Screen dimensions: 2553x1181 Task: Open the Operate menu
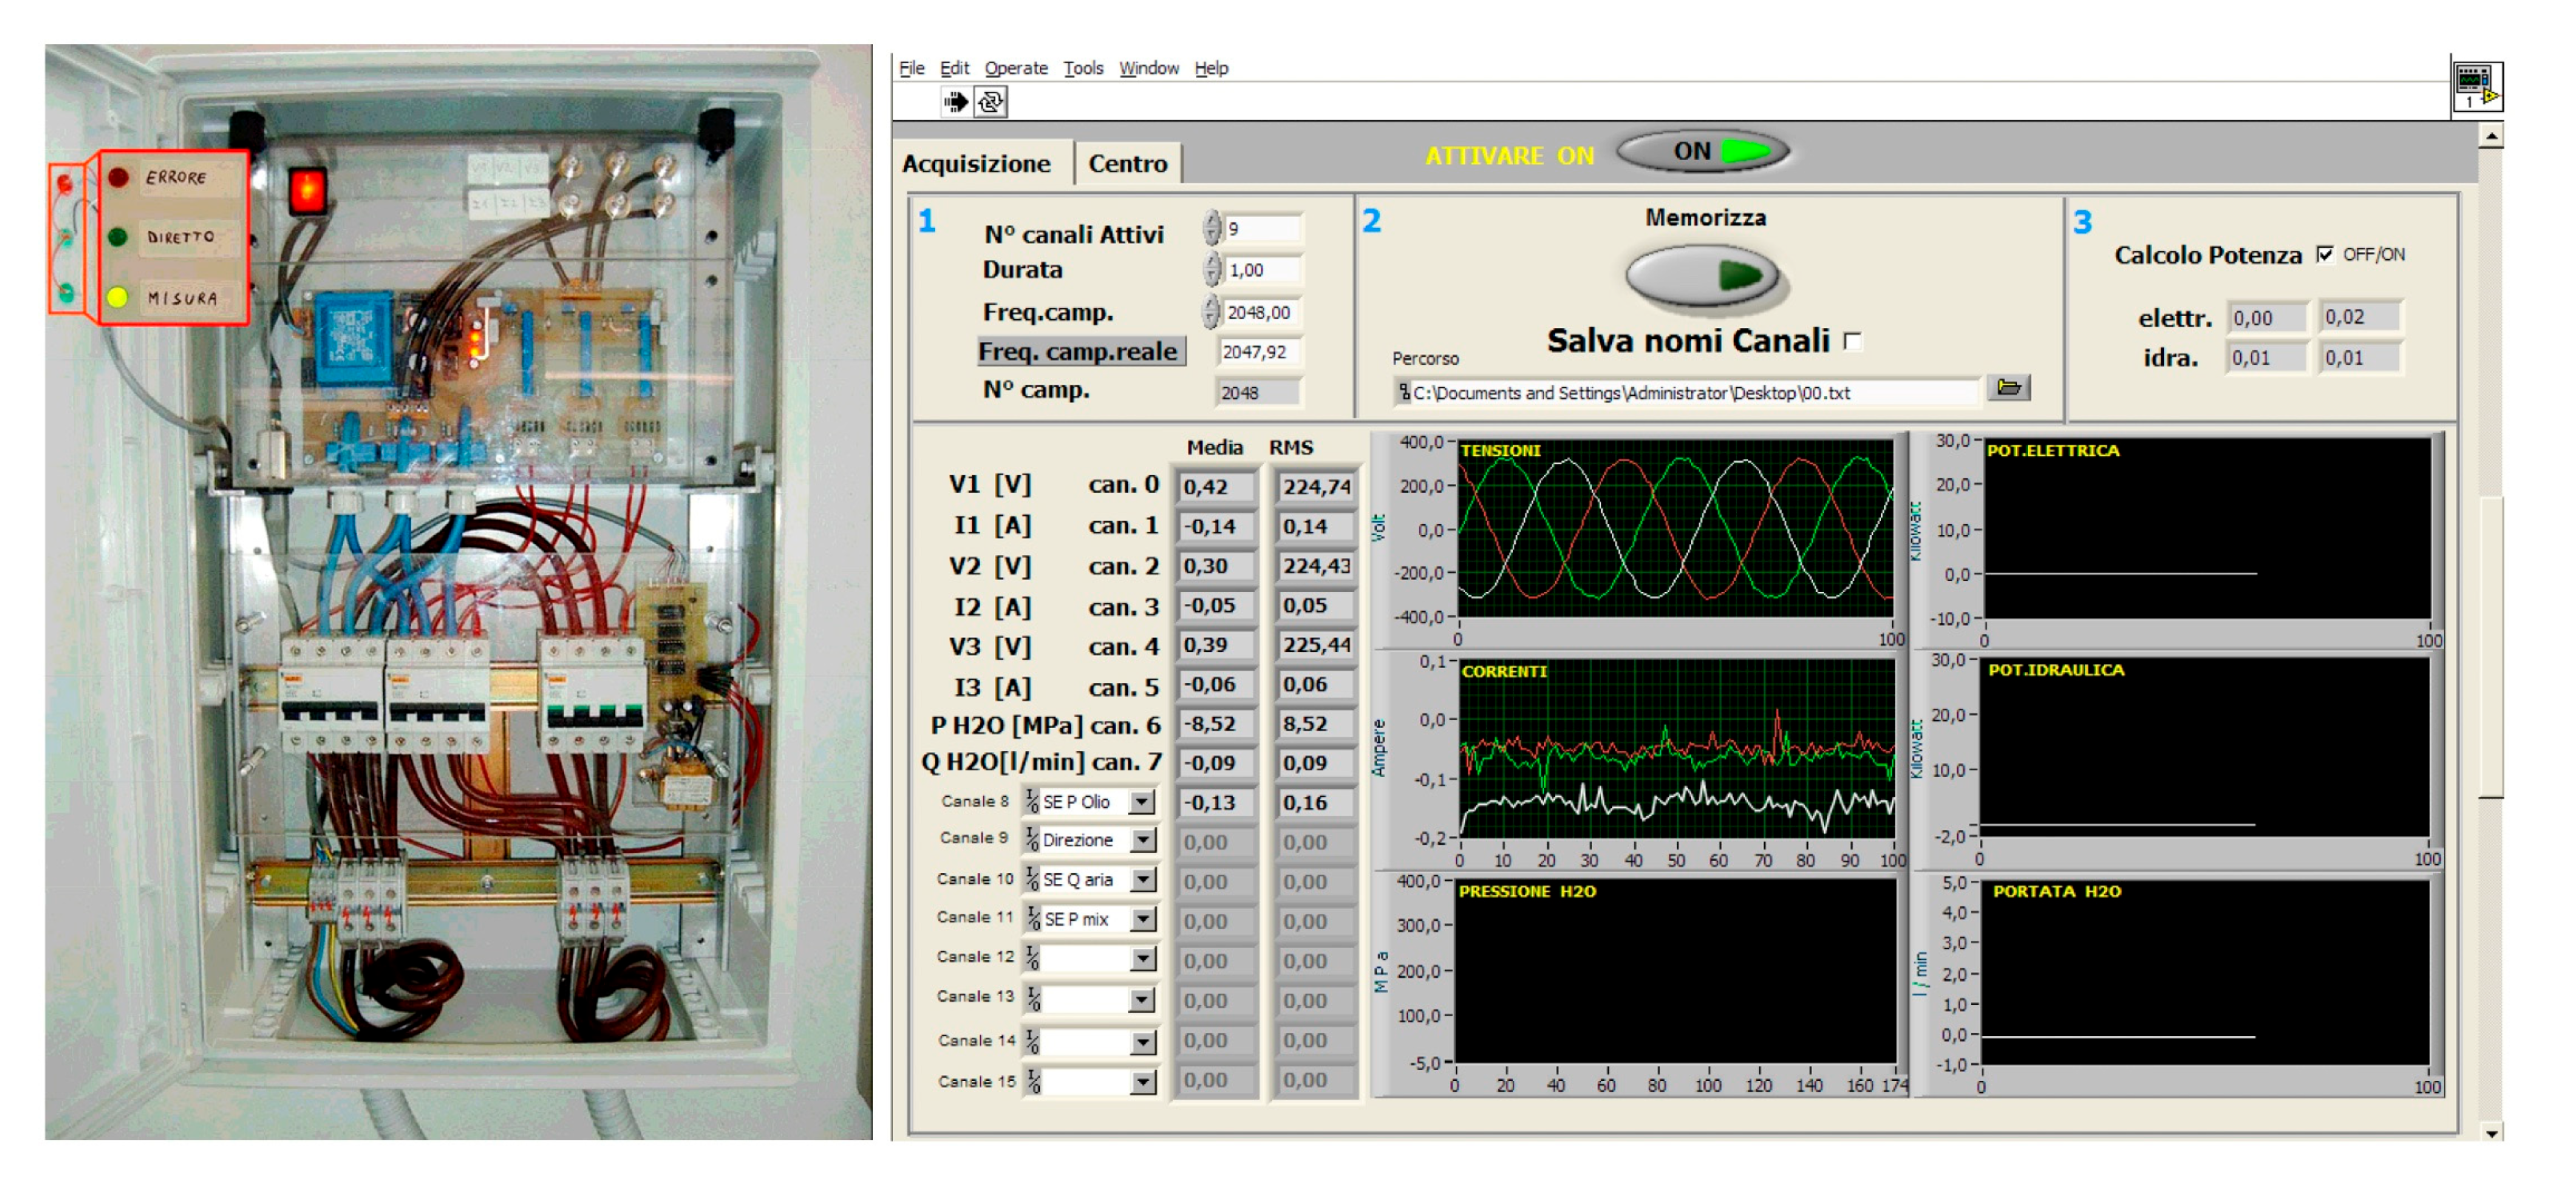pyautogui.click(x=1015, y=68)
